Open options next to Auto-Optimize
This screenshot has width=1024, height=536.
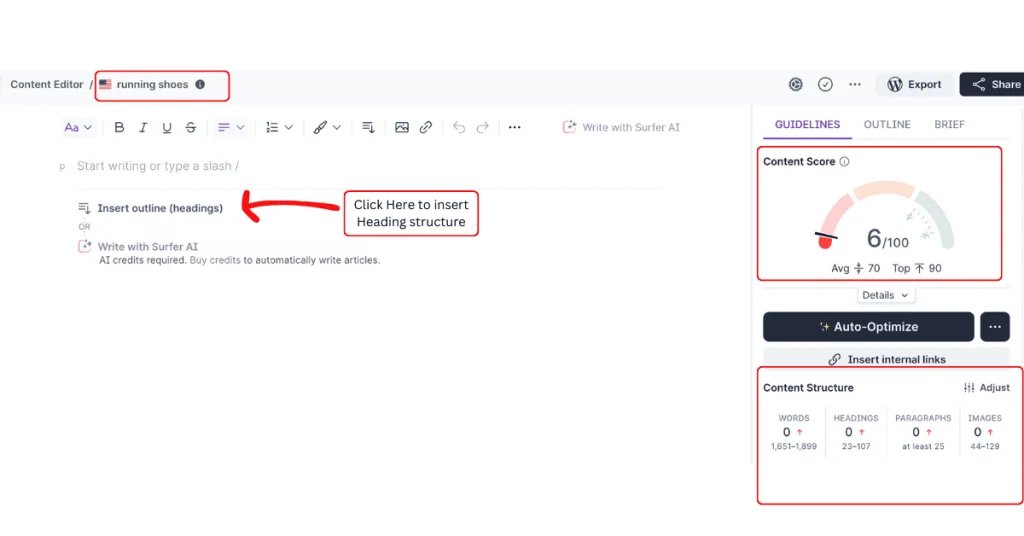995,326
